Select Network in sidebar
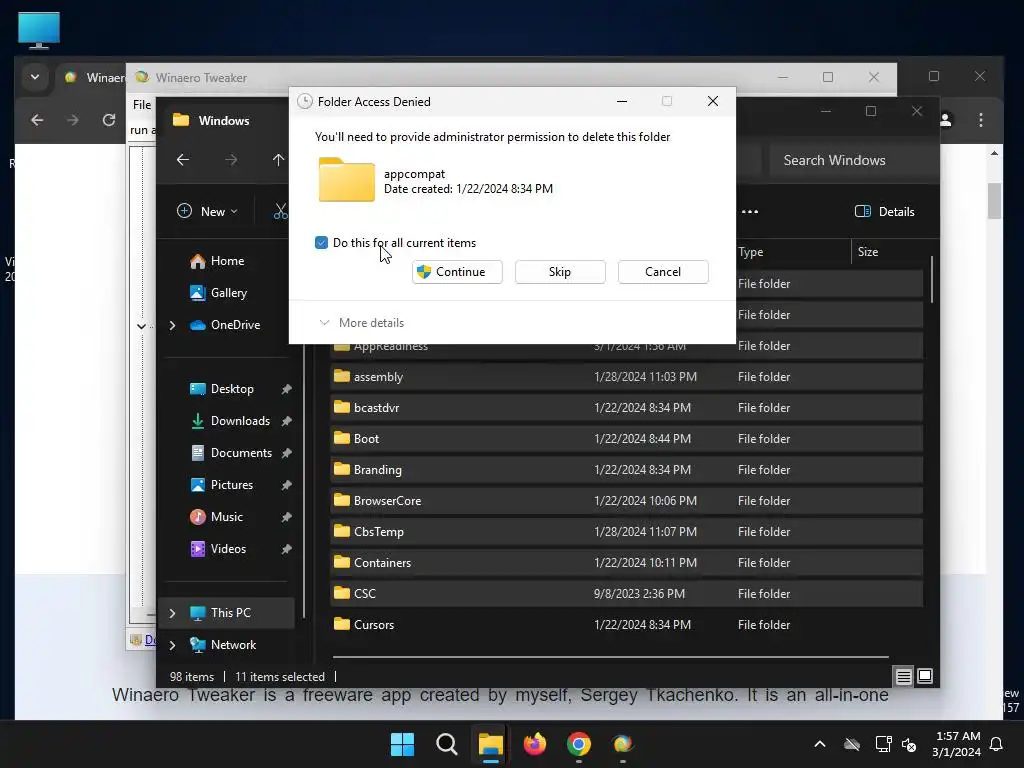Screen dimensions: 1024x768 point(233,645)
